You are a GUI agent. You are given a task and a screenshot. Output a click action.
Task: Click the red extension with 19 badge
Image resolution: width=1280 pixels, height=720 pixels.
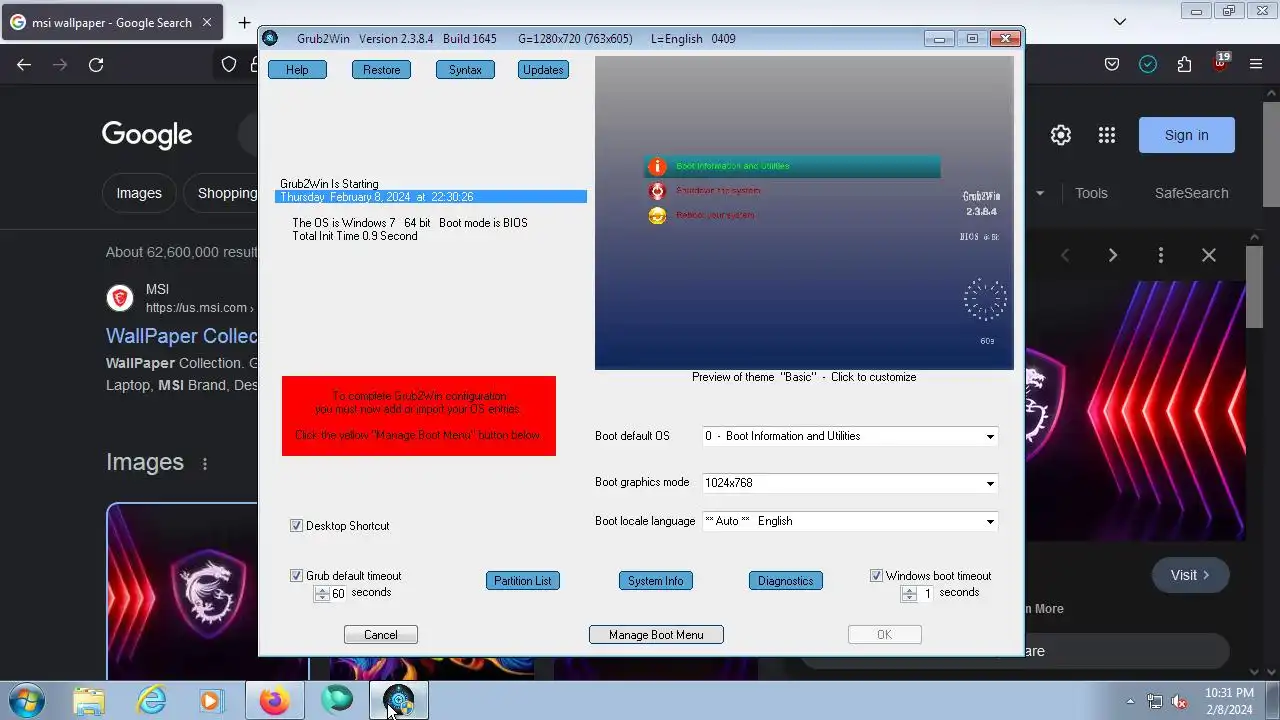(x=1220, y=63)
